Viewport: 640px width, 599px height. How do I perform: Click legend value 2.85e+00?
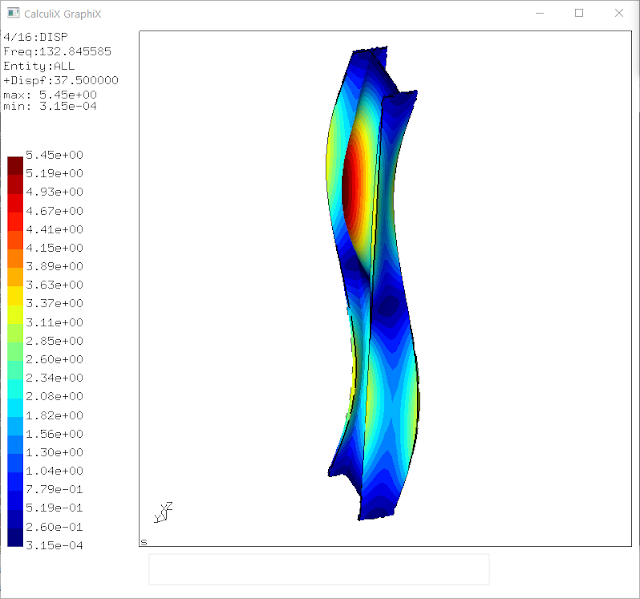point(54,341)
